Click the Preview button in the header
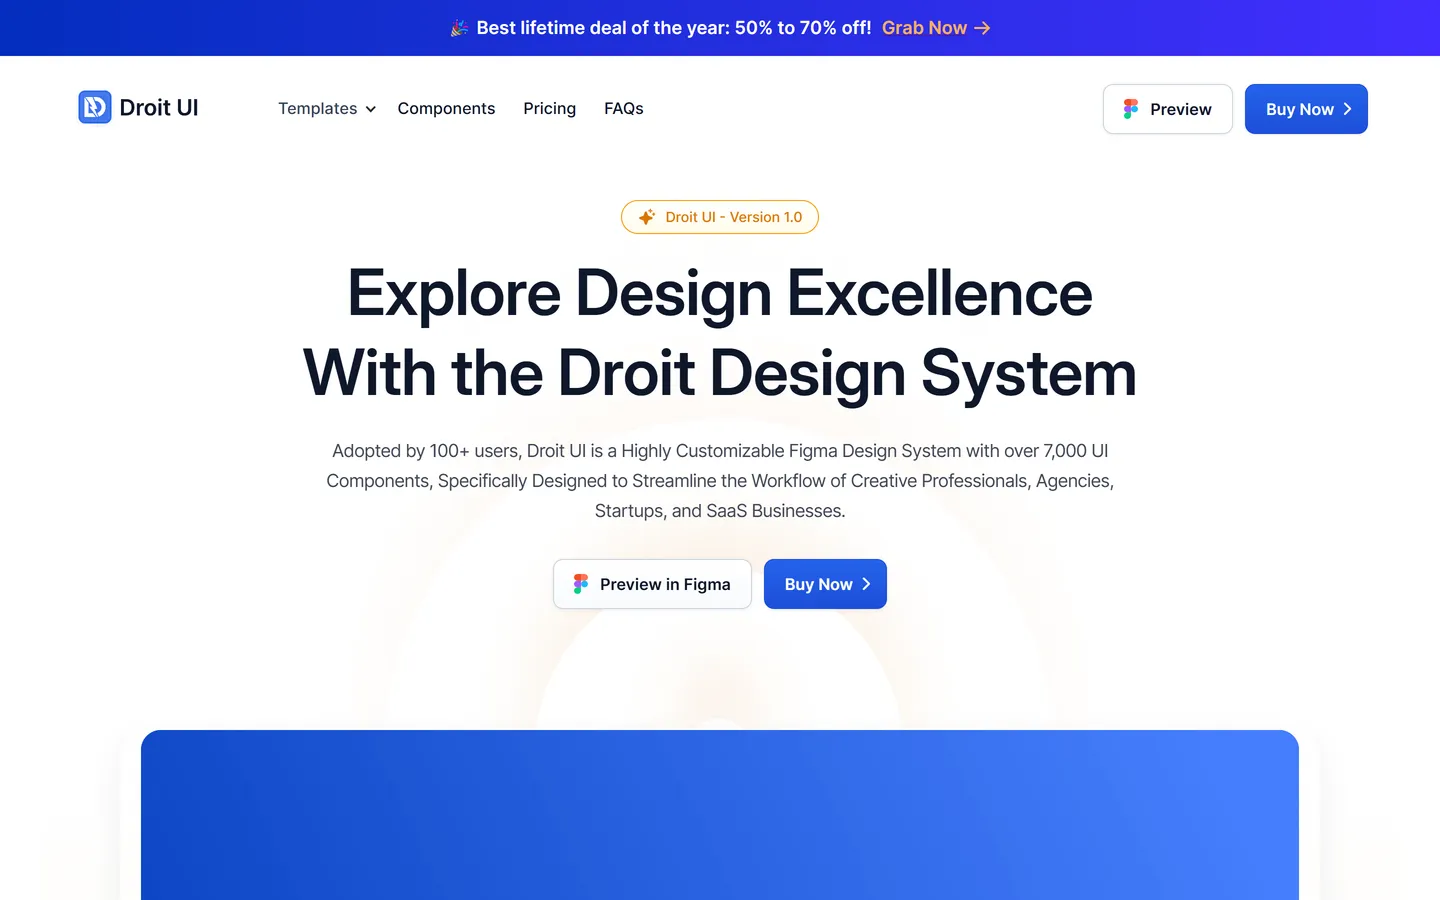This screenshot has height=900, width=1440. pyautogui.click(x=1167, y=109)
